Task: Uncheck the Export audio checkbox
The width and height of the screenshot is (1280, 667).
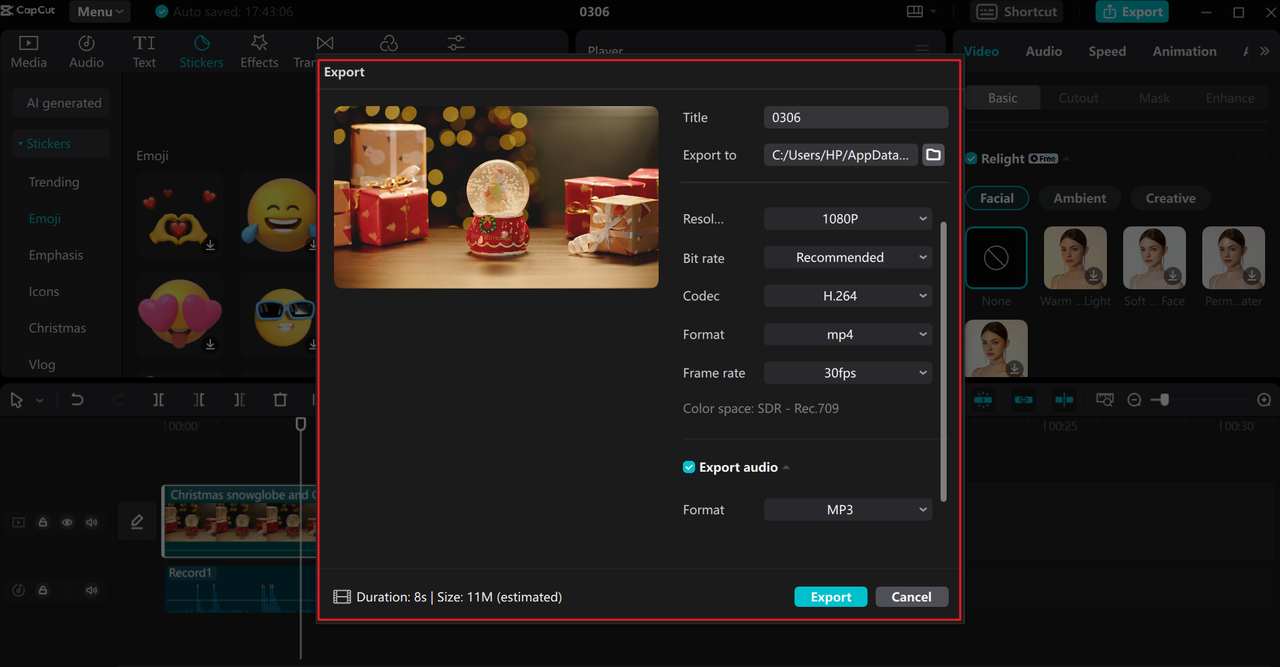Action: coord(689,467)
